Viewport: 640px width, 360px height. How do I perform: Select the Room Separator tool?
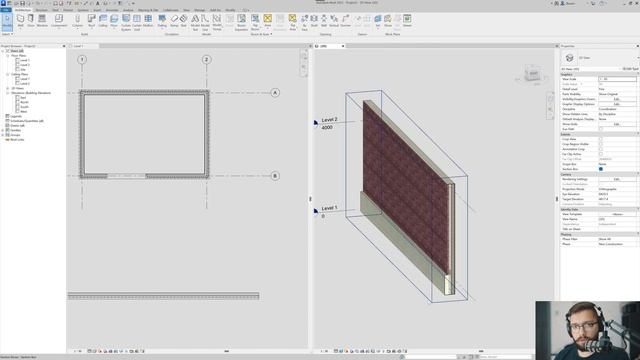(241, 22)
